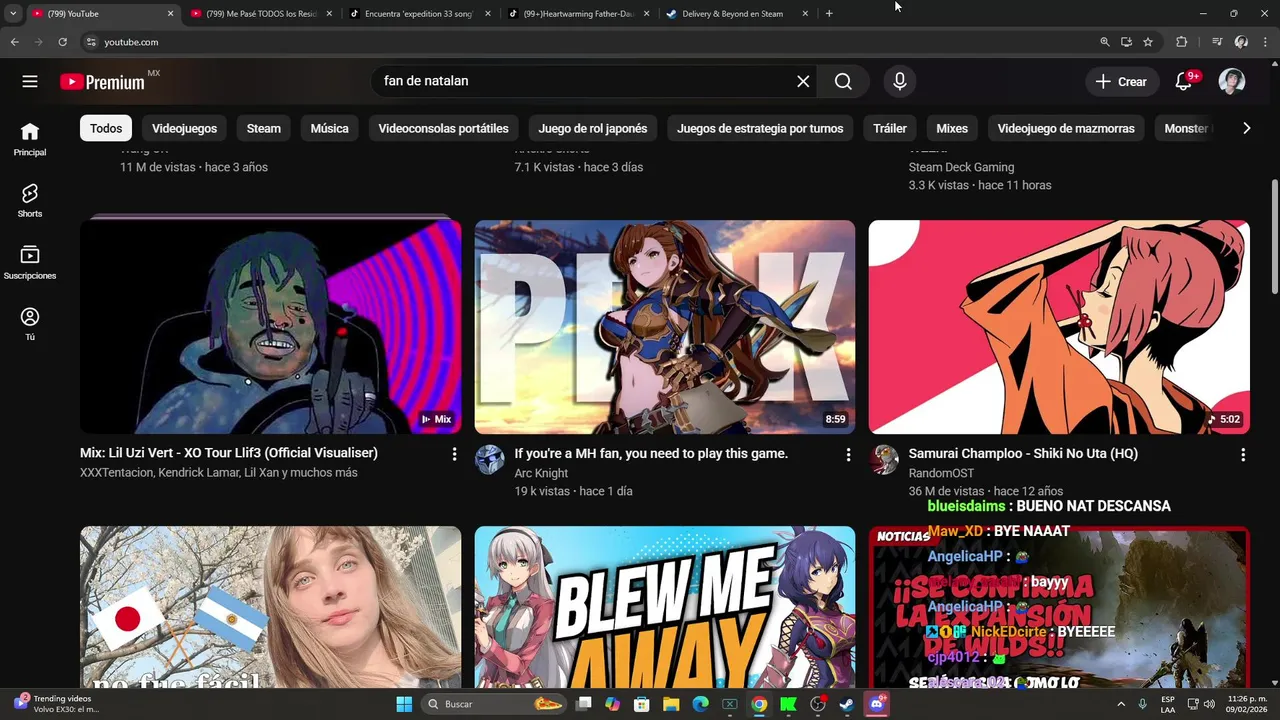1280x720 pixels.
Task: Run search with the magnifier button
Action: [x=843, y=82]
